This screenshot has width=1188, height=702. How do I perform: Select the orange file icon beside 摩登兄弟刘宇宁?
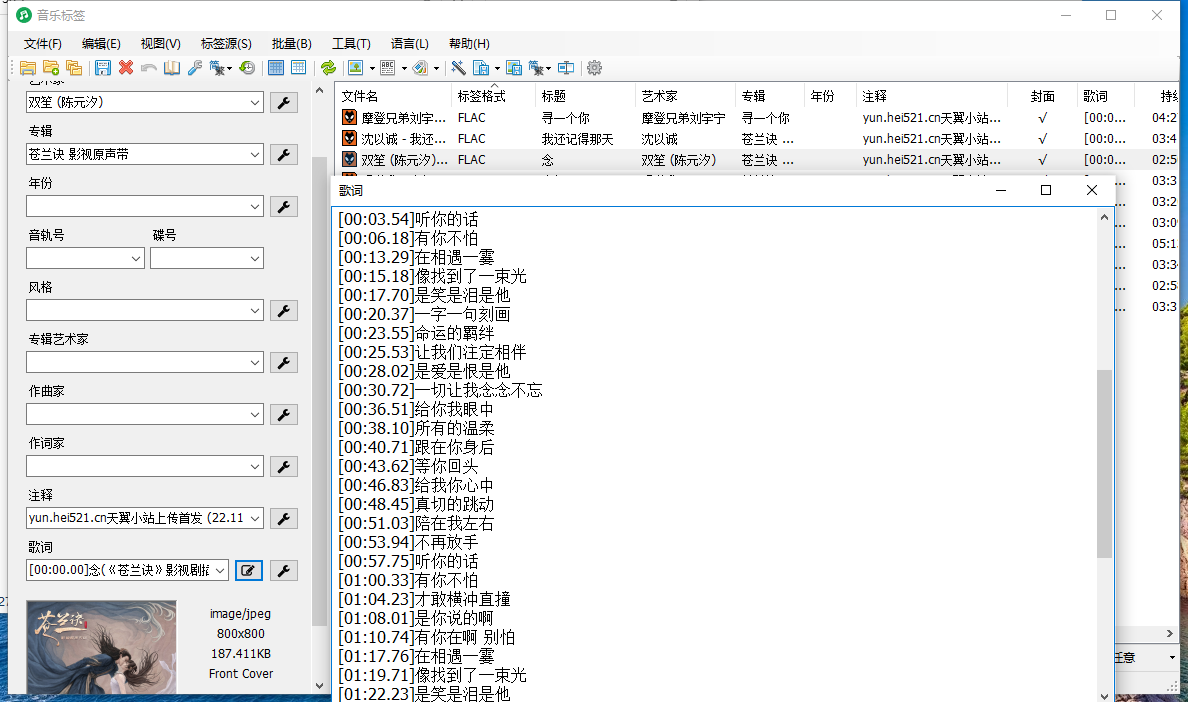click(x=349, y=117)
